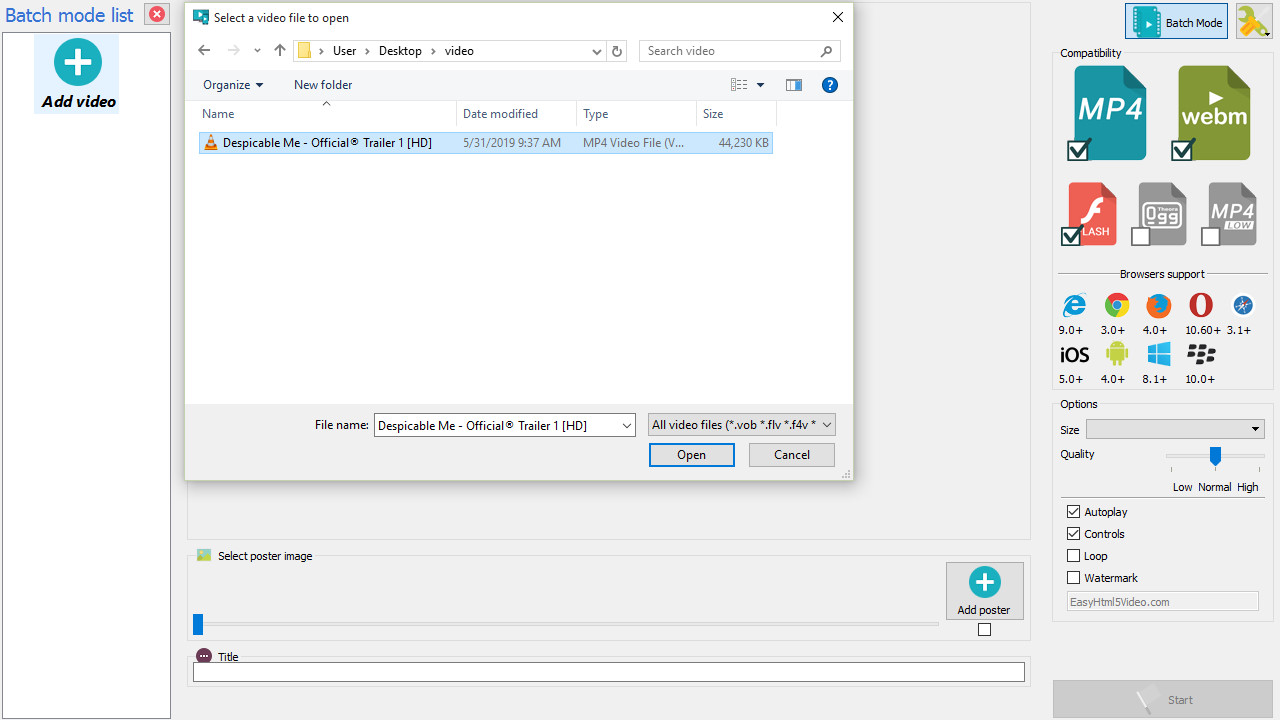Click New folder in dialog toolbar
Image resolution: width=1280 pixels, height=720 pixels.
click(x=323, y=85)
